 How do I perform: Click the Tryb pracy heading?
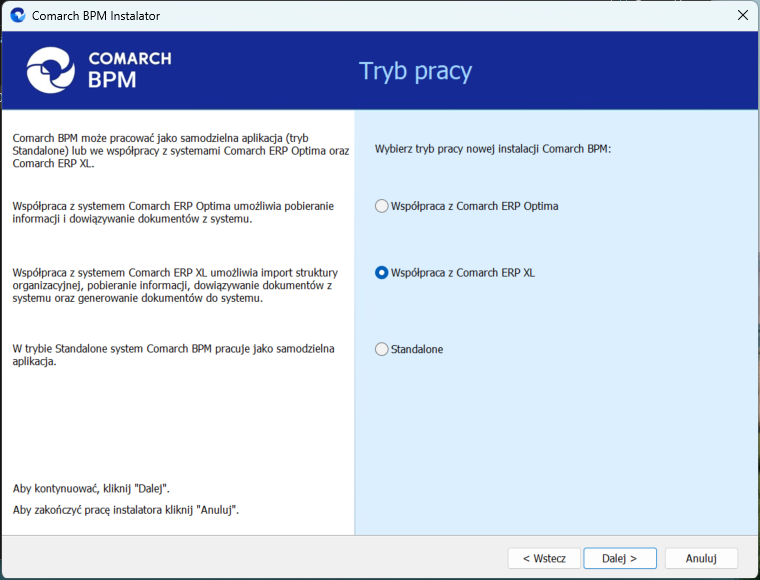(x=415, y=71)
